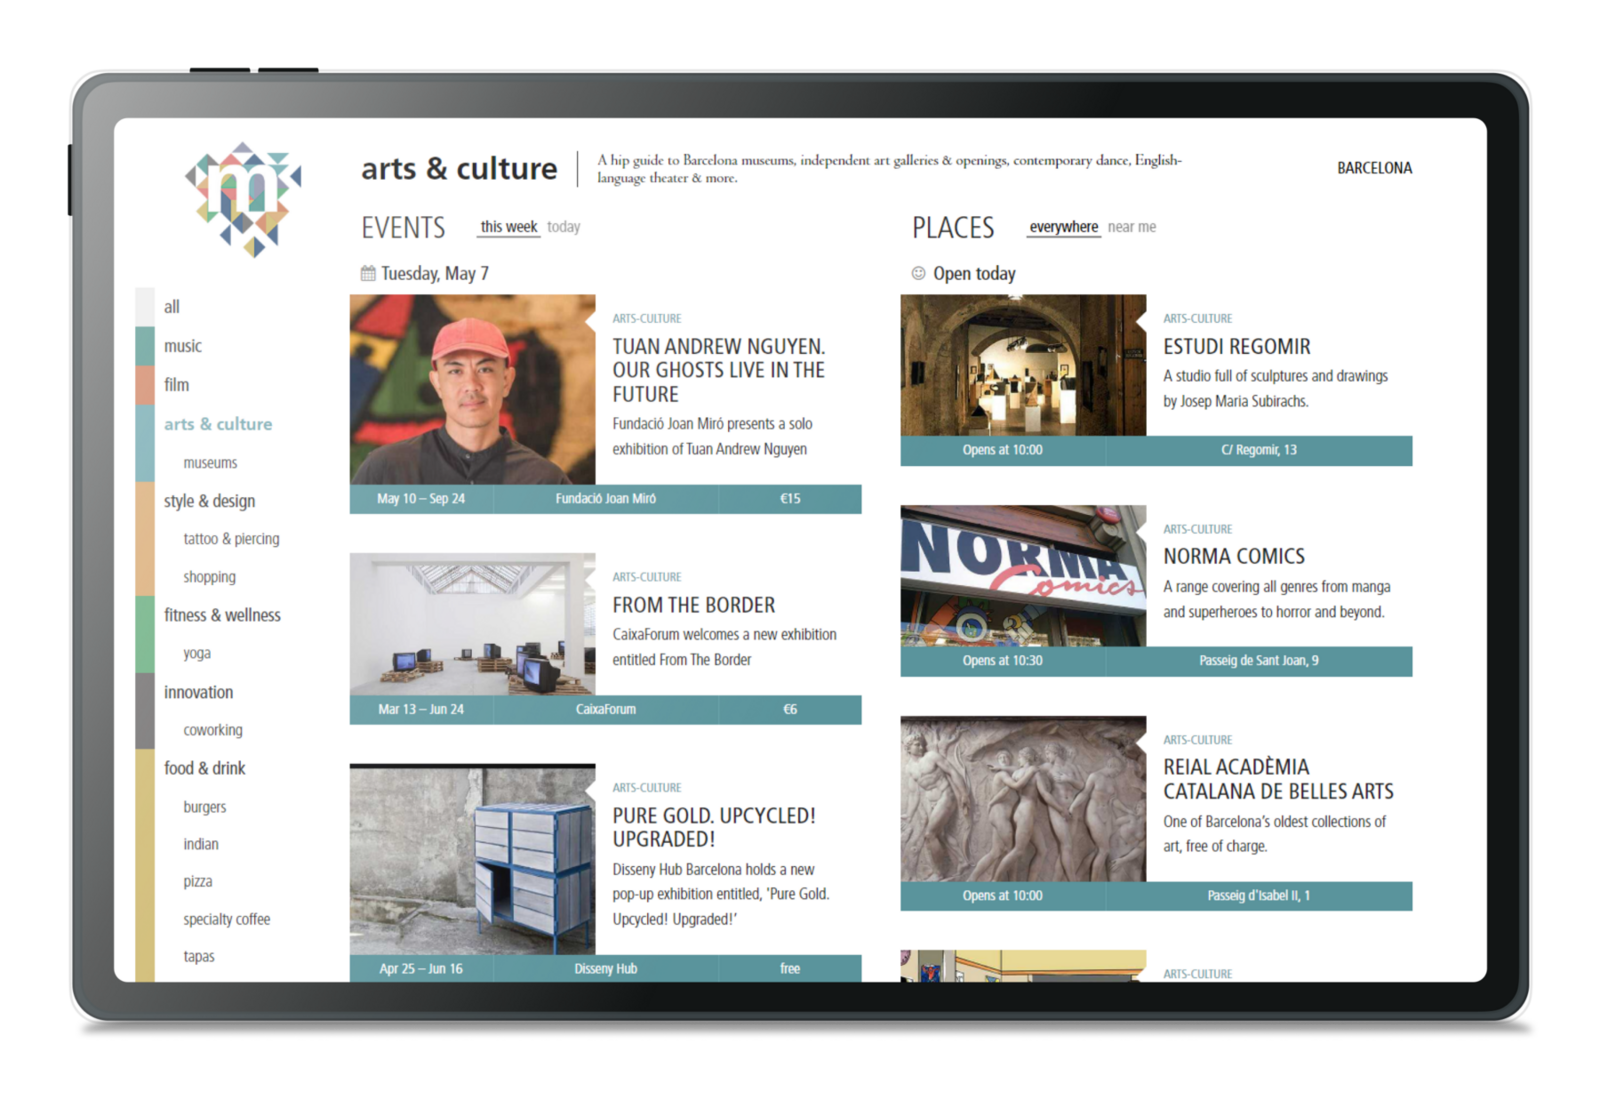Click the smiley icon next to Open today

[x=918, y=273]
